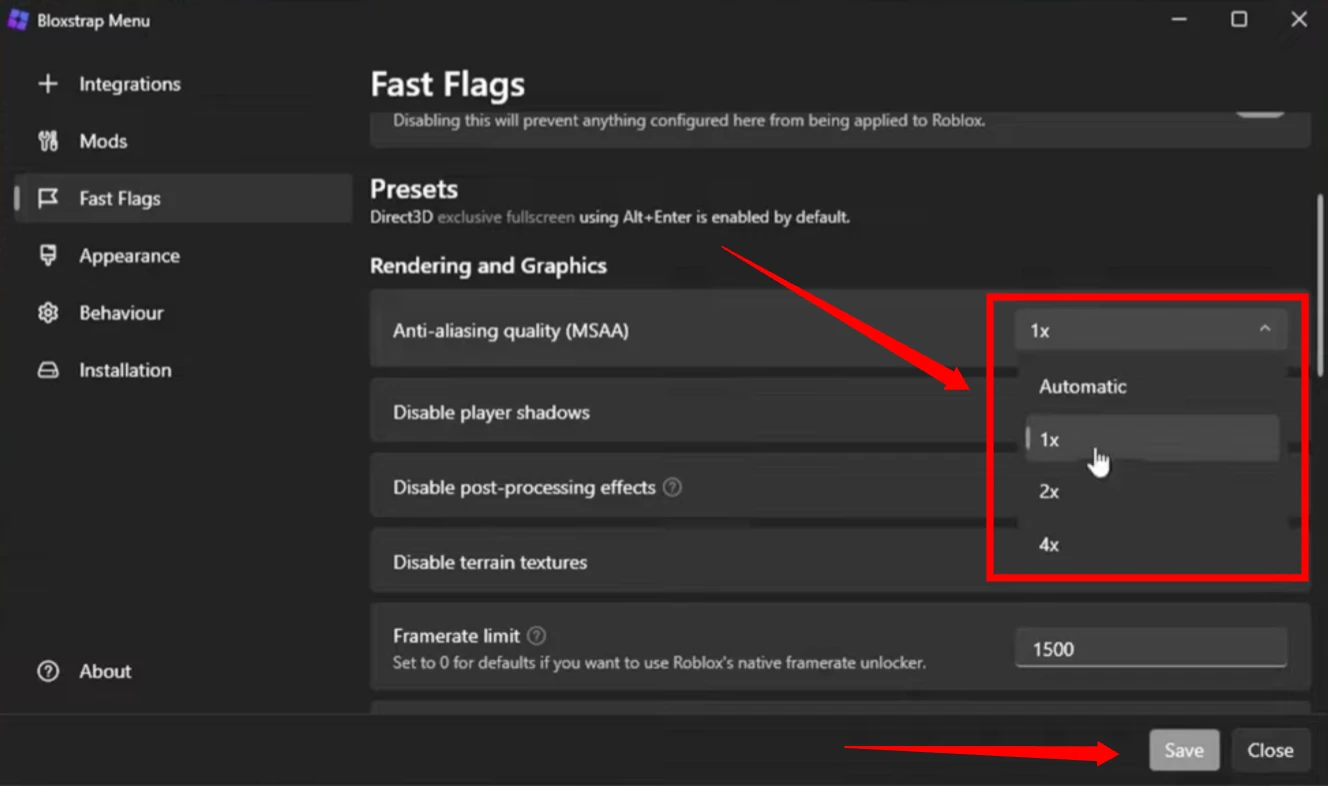Click the vertical scrollbar of settings list
Screen dimensions: 1328x786
1321,284
